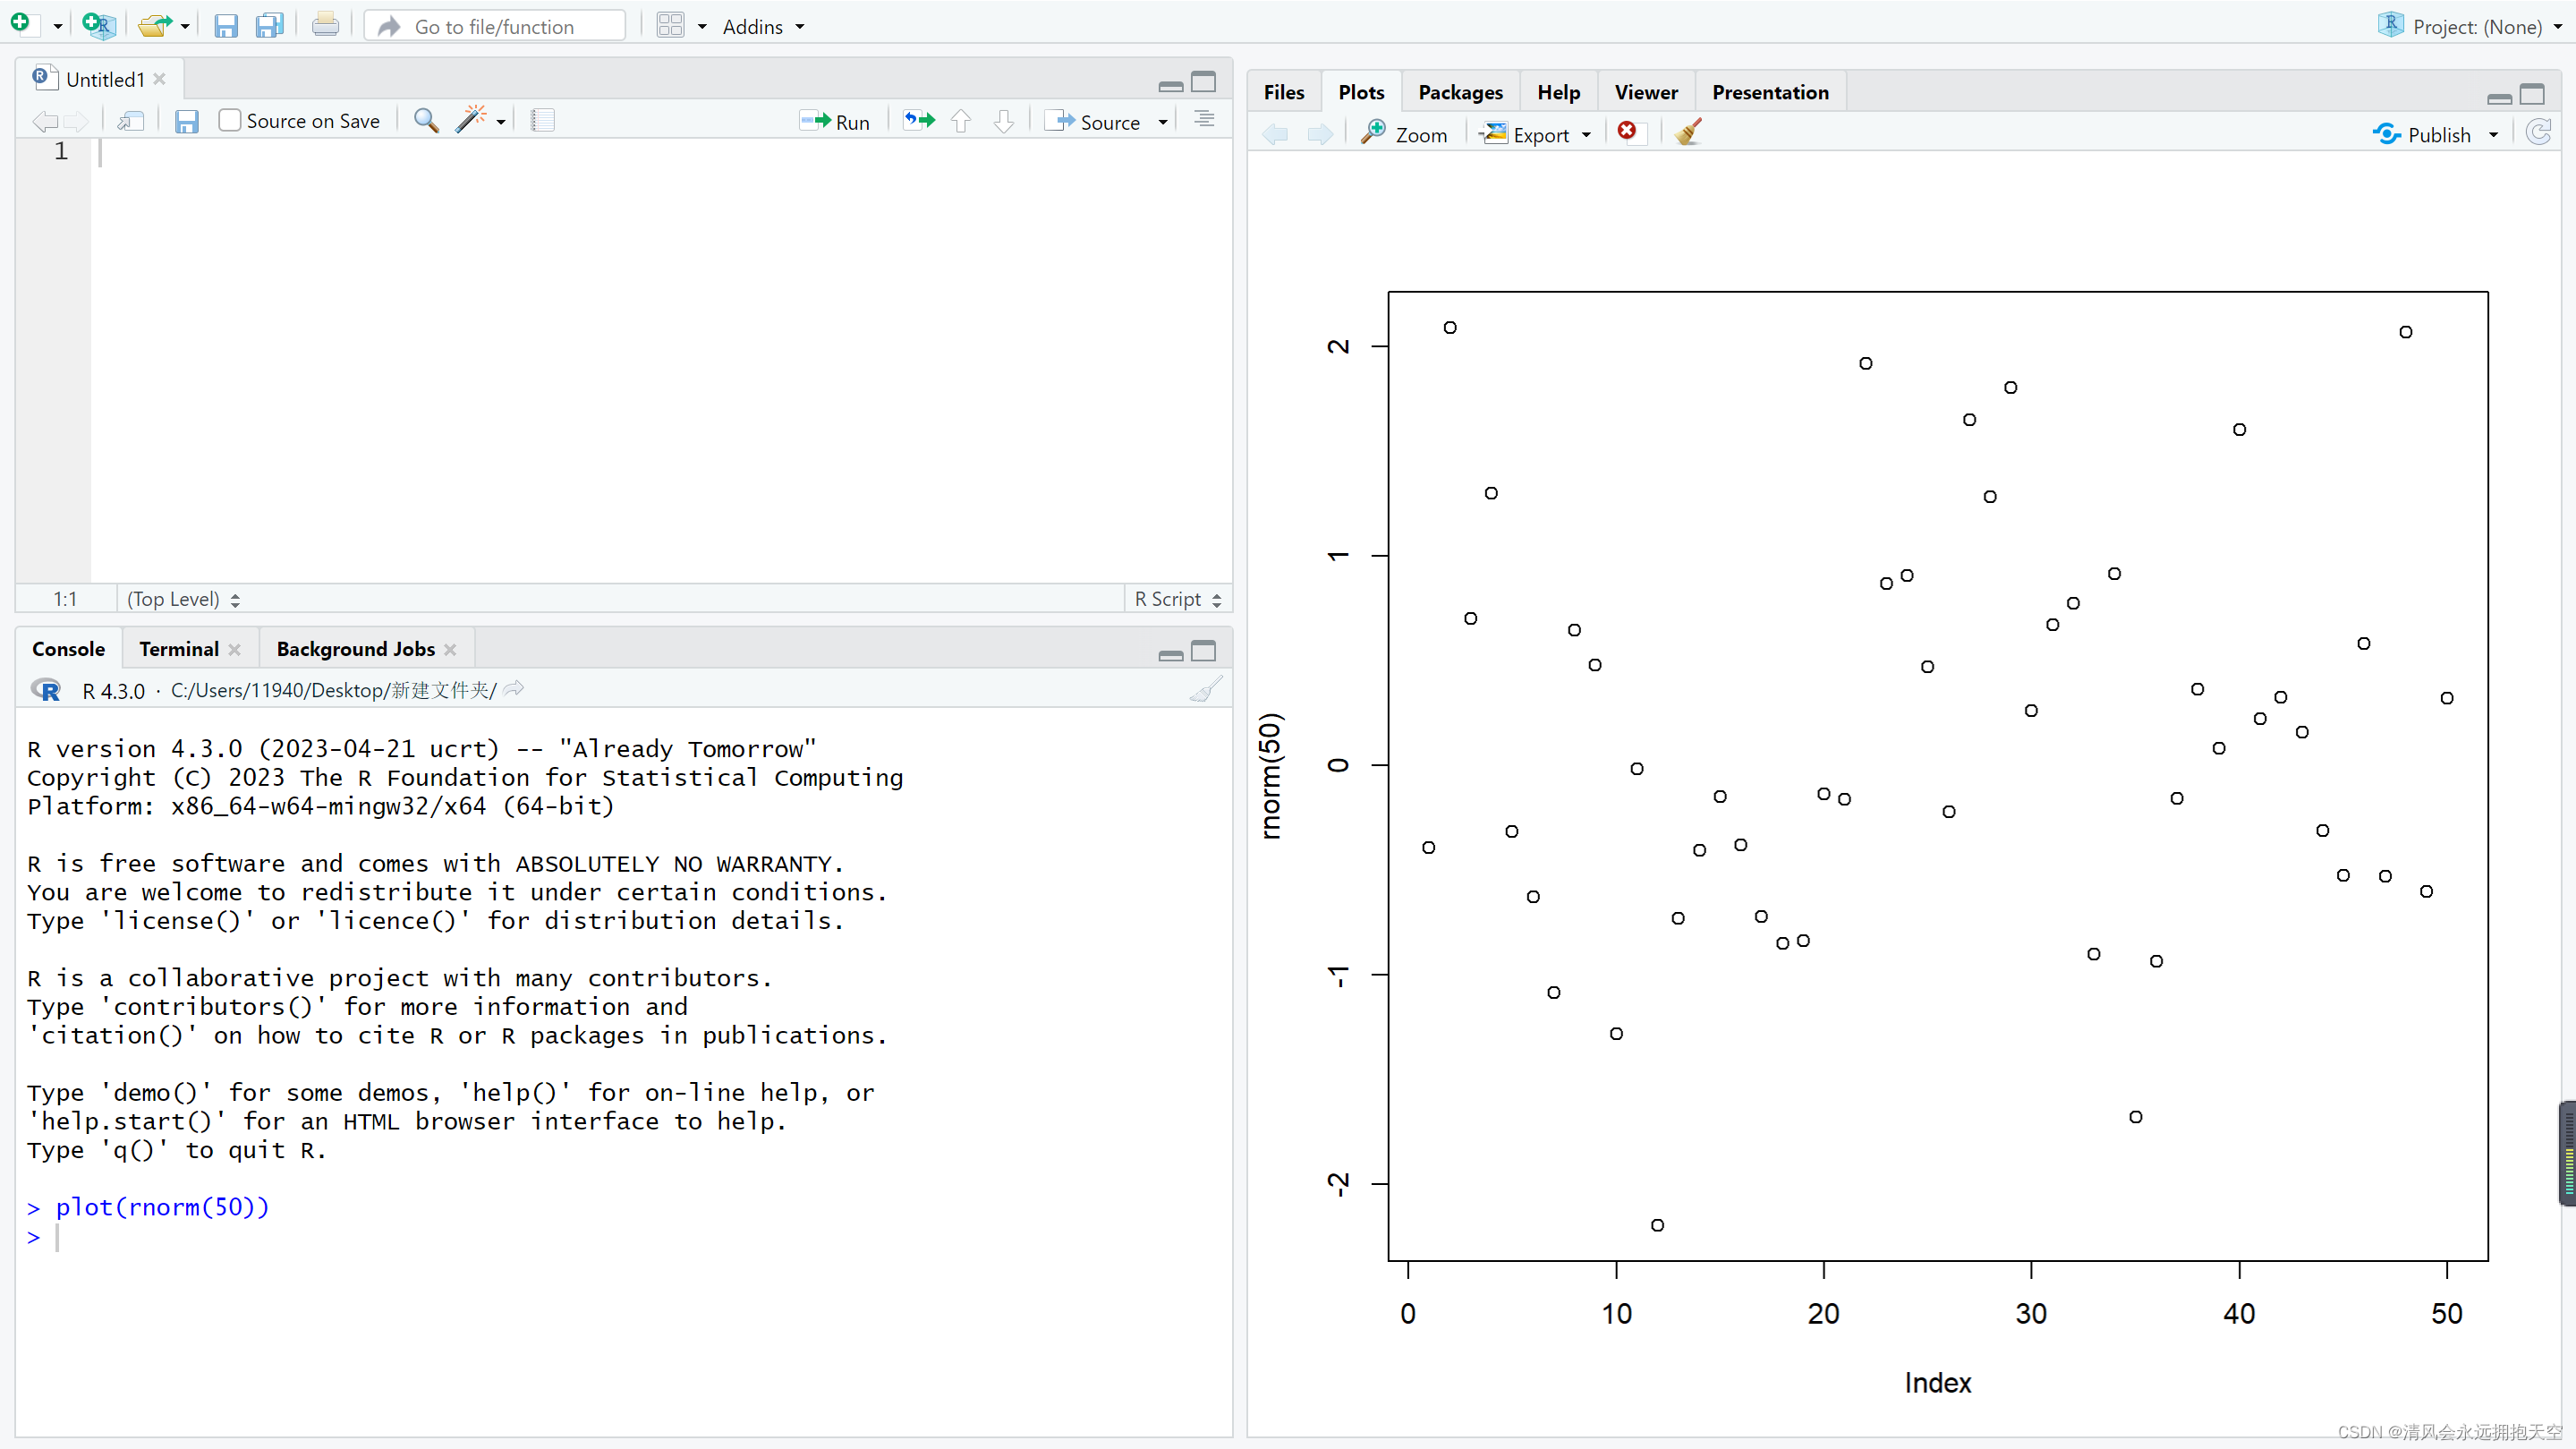Publish the current plot
Viewport: 2576px width, 1449px height.
(2421, 135)
